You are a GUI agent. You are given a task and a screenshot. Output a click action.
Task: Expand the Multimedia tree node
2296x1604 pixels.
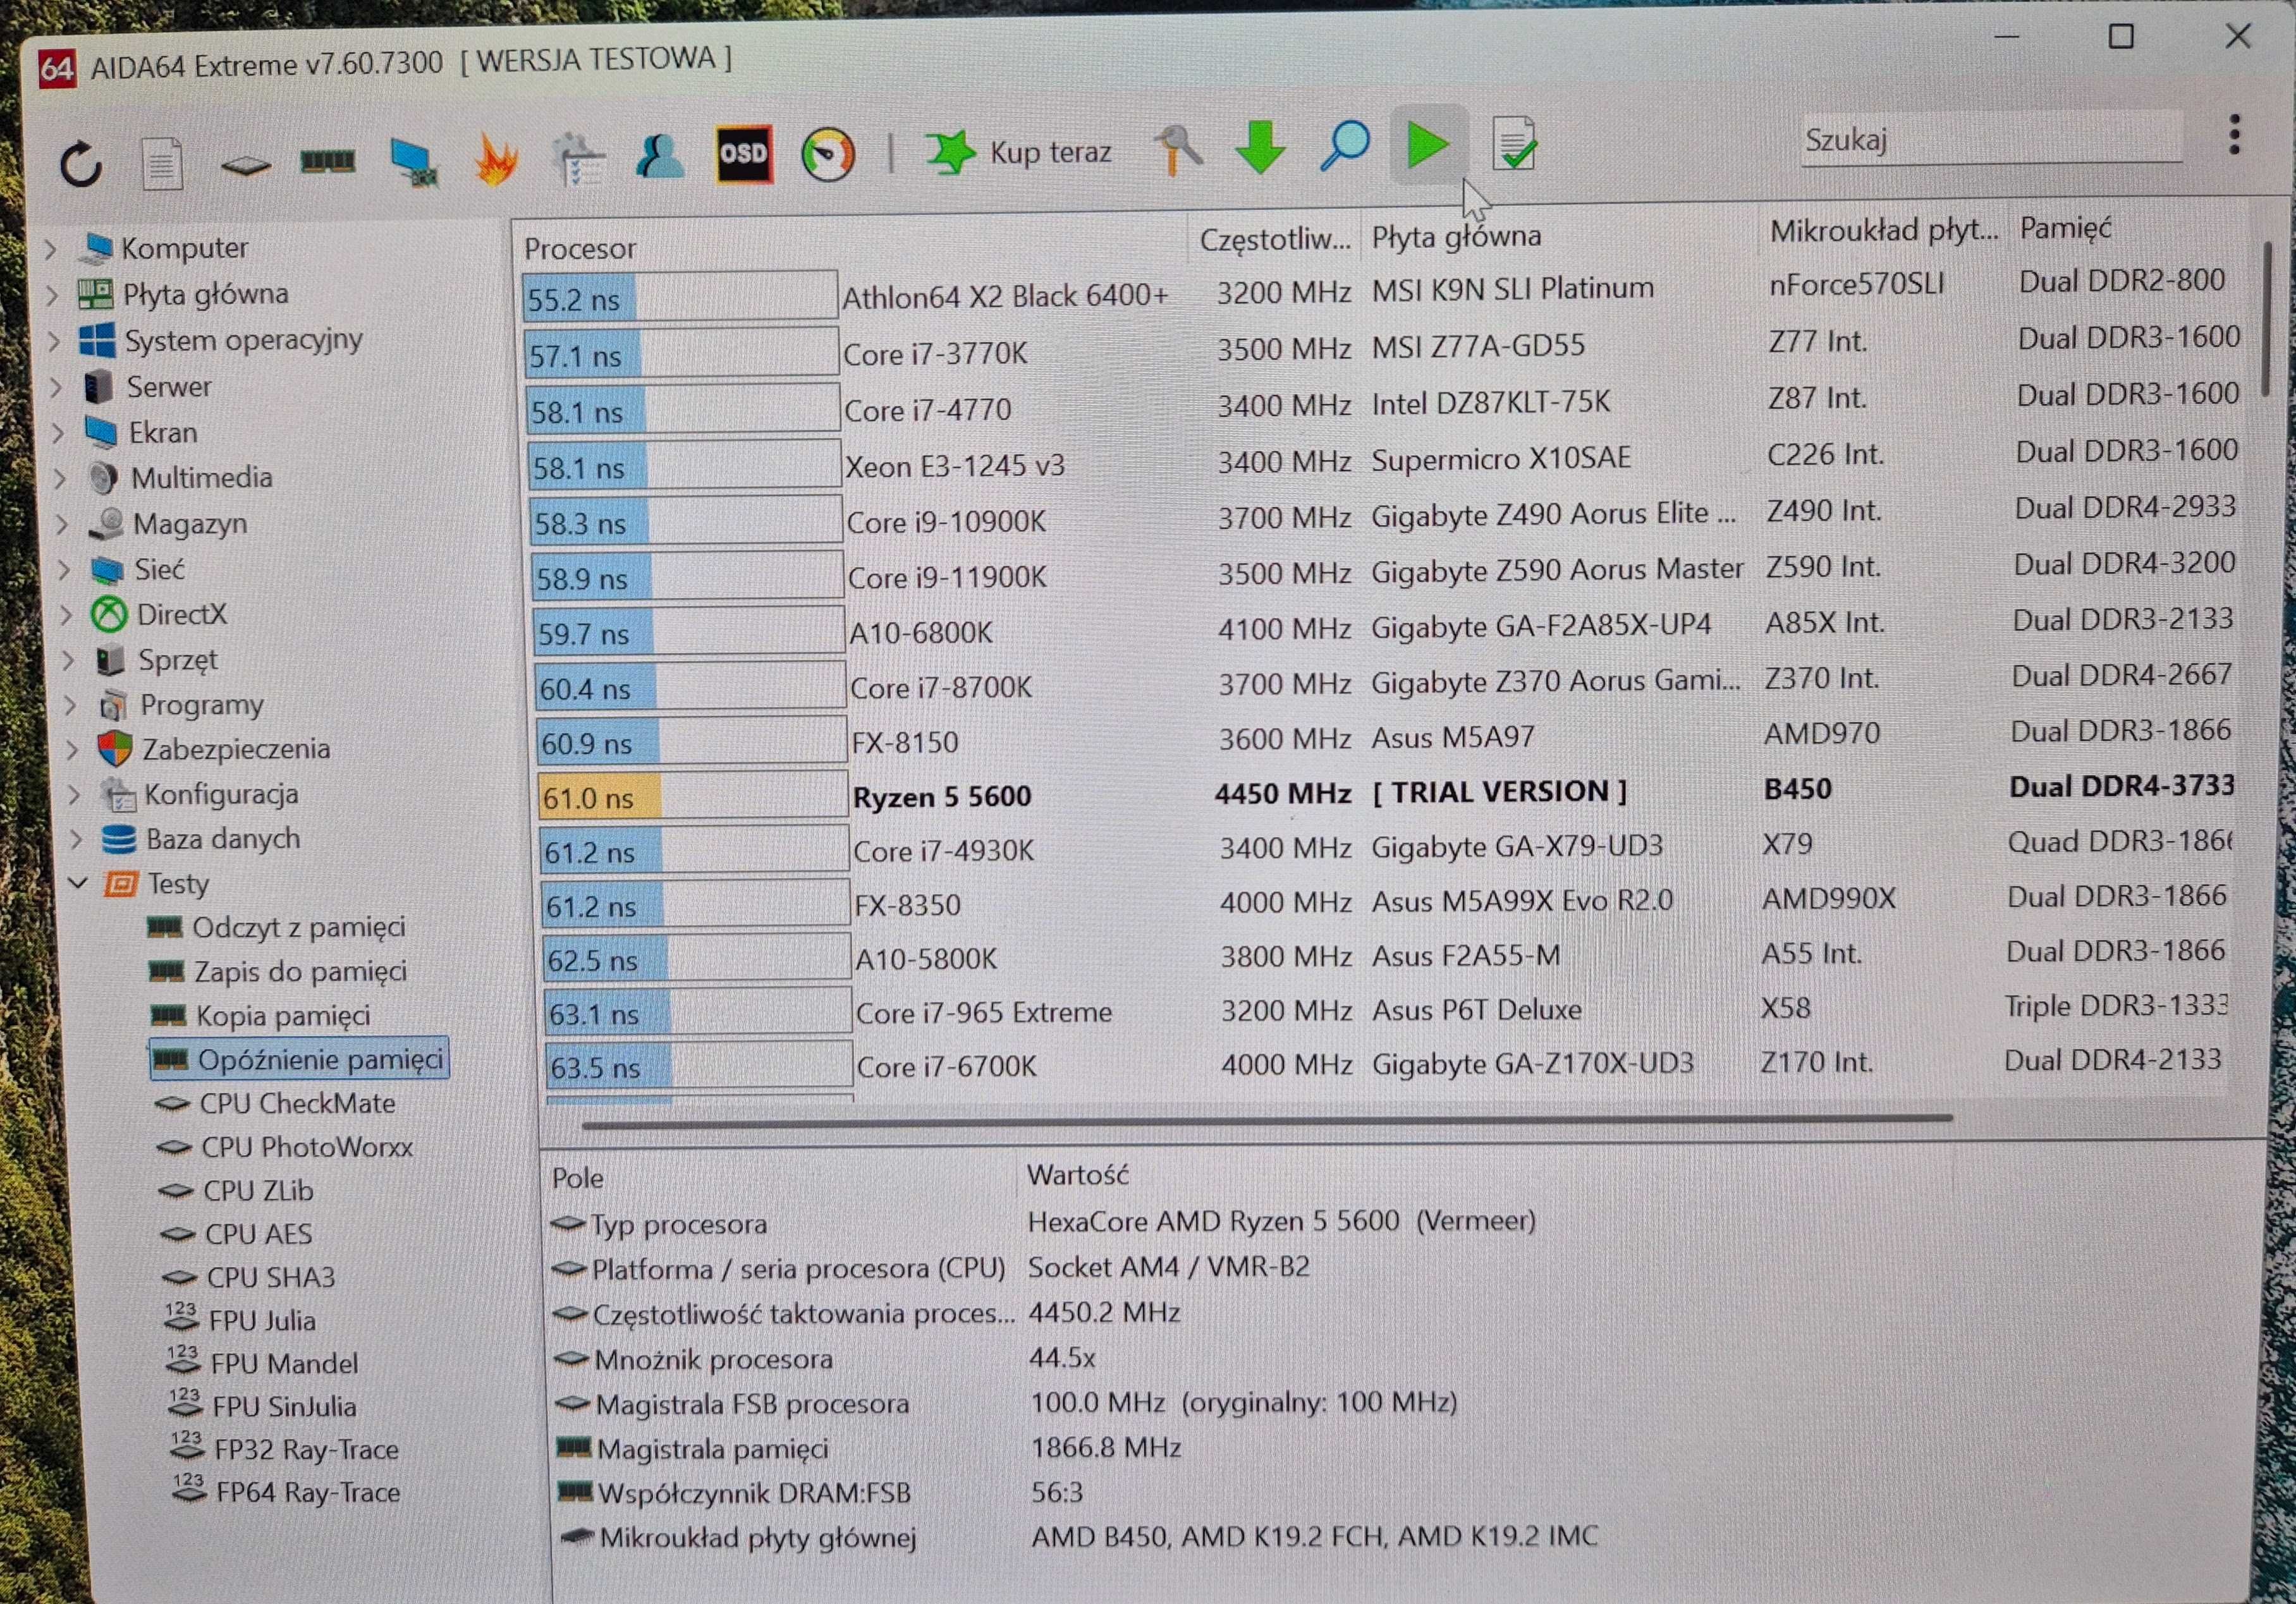[x=61, y=478]
